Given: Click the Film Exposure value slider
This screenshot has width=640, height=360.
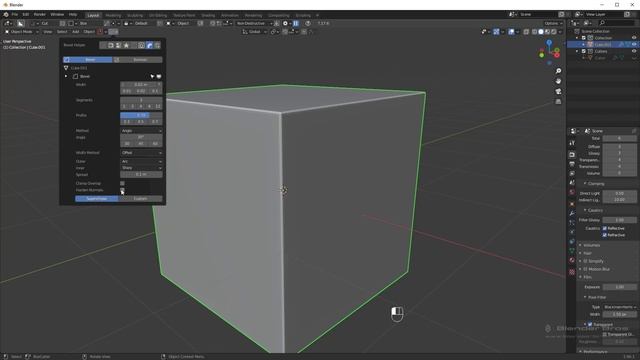Looking at the screenshot, I should pyautogui.click(x=619, y=287).
